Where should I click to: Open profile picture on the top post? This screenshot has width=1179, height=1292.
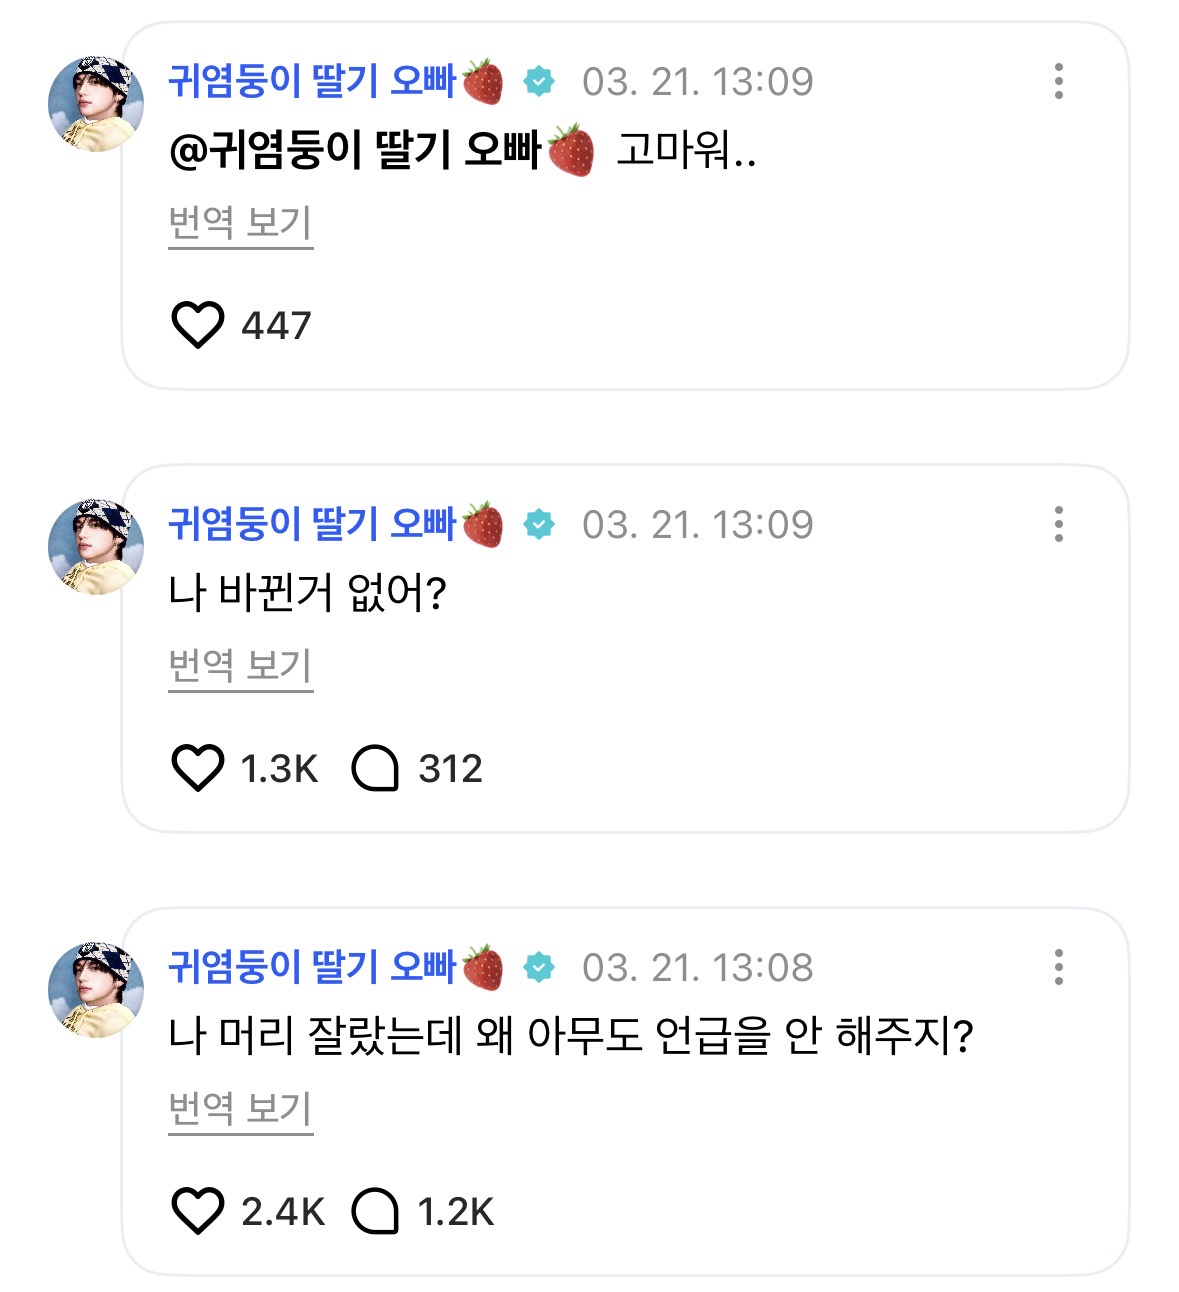(96, 104)
